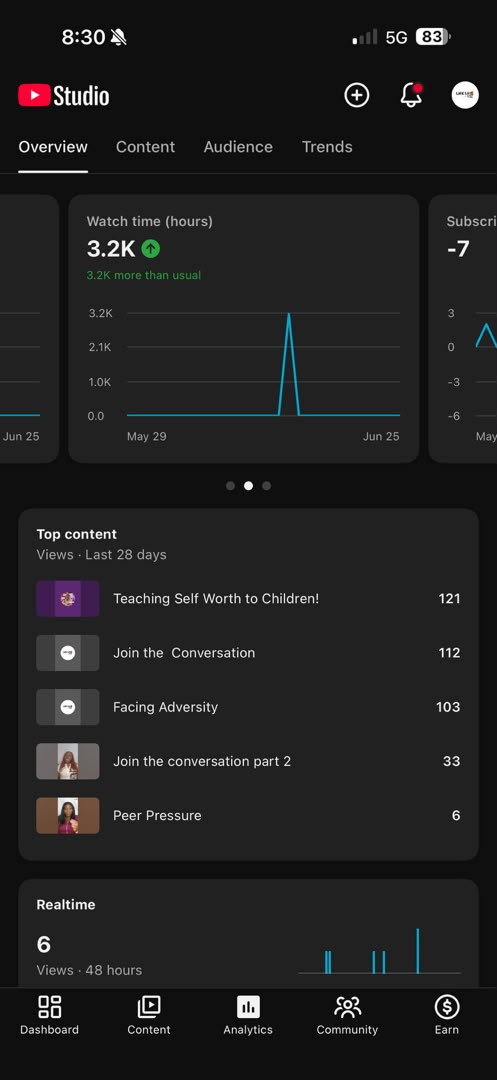
Task: Open the channel profile avatar
Action: coord(465,95)
